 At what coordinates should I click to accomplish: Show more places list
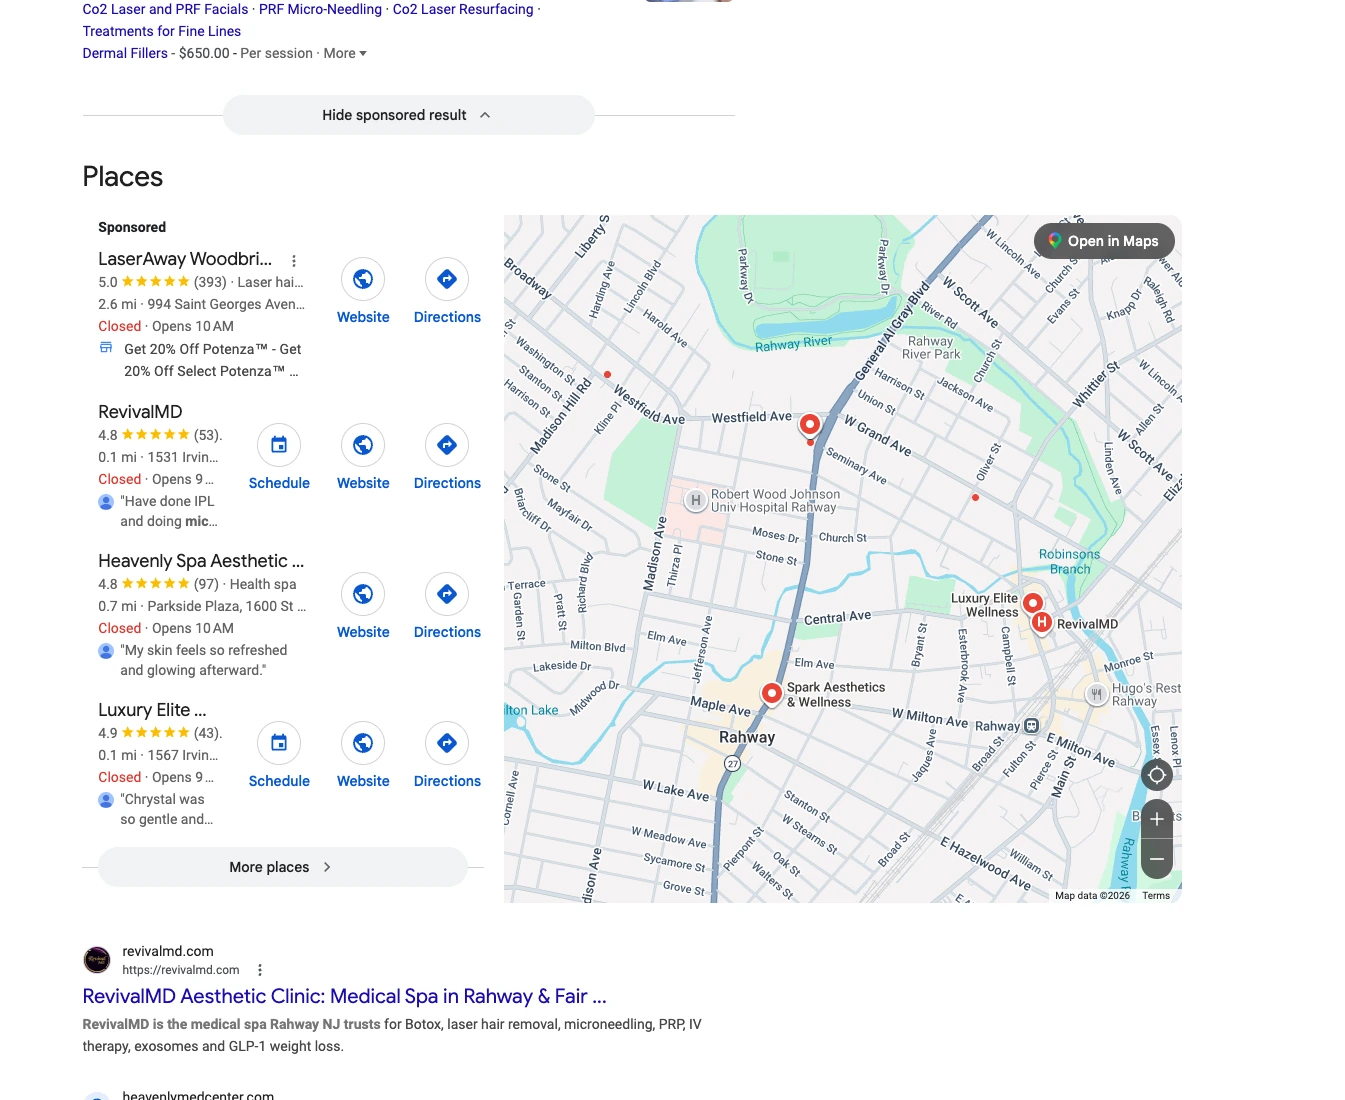coord(283,867)
